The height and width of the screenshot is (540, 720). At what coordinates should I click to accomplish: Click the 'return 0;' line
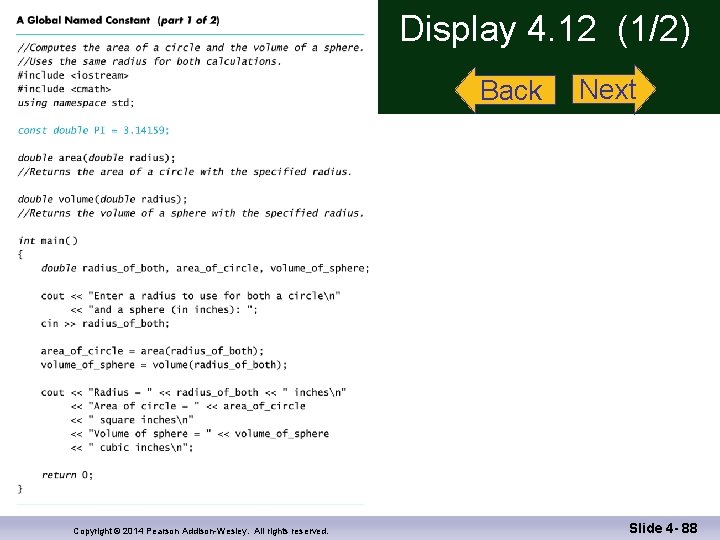[x=67, y=475]
